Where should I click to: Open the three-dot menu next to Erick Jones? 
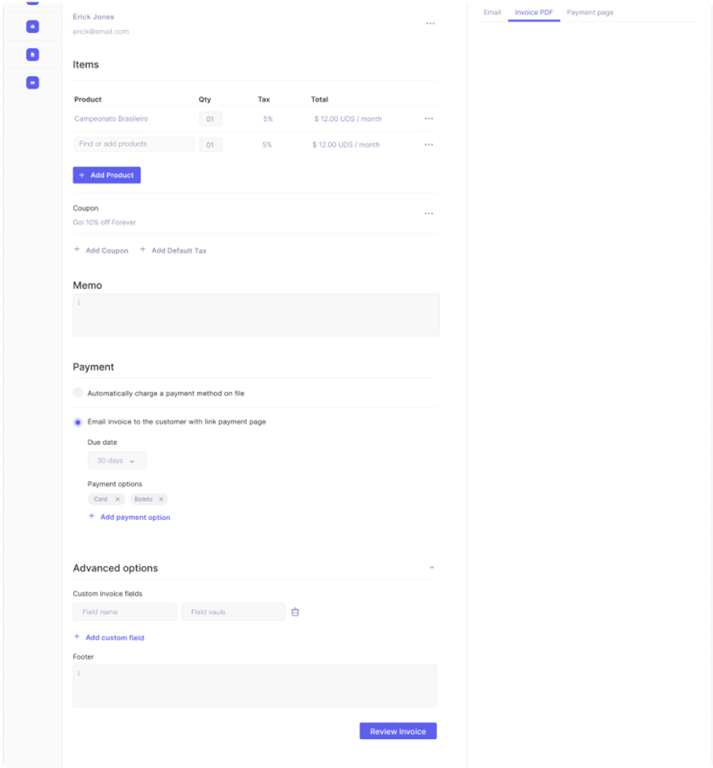click(x=430, y=24)
